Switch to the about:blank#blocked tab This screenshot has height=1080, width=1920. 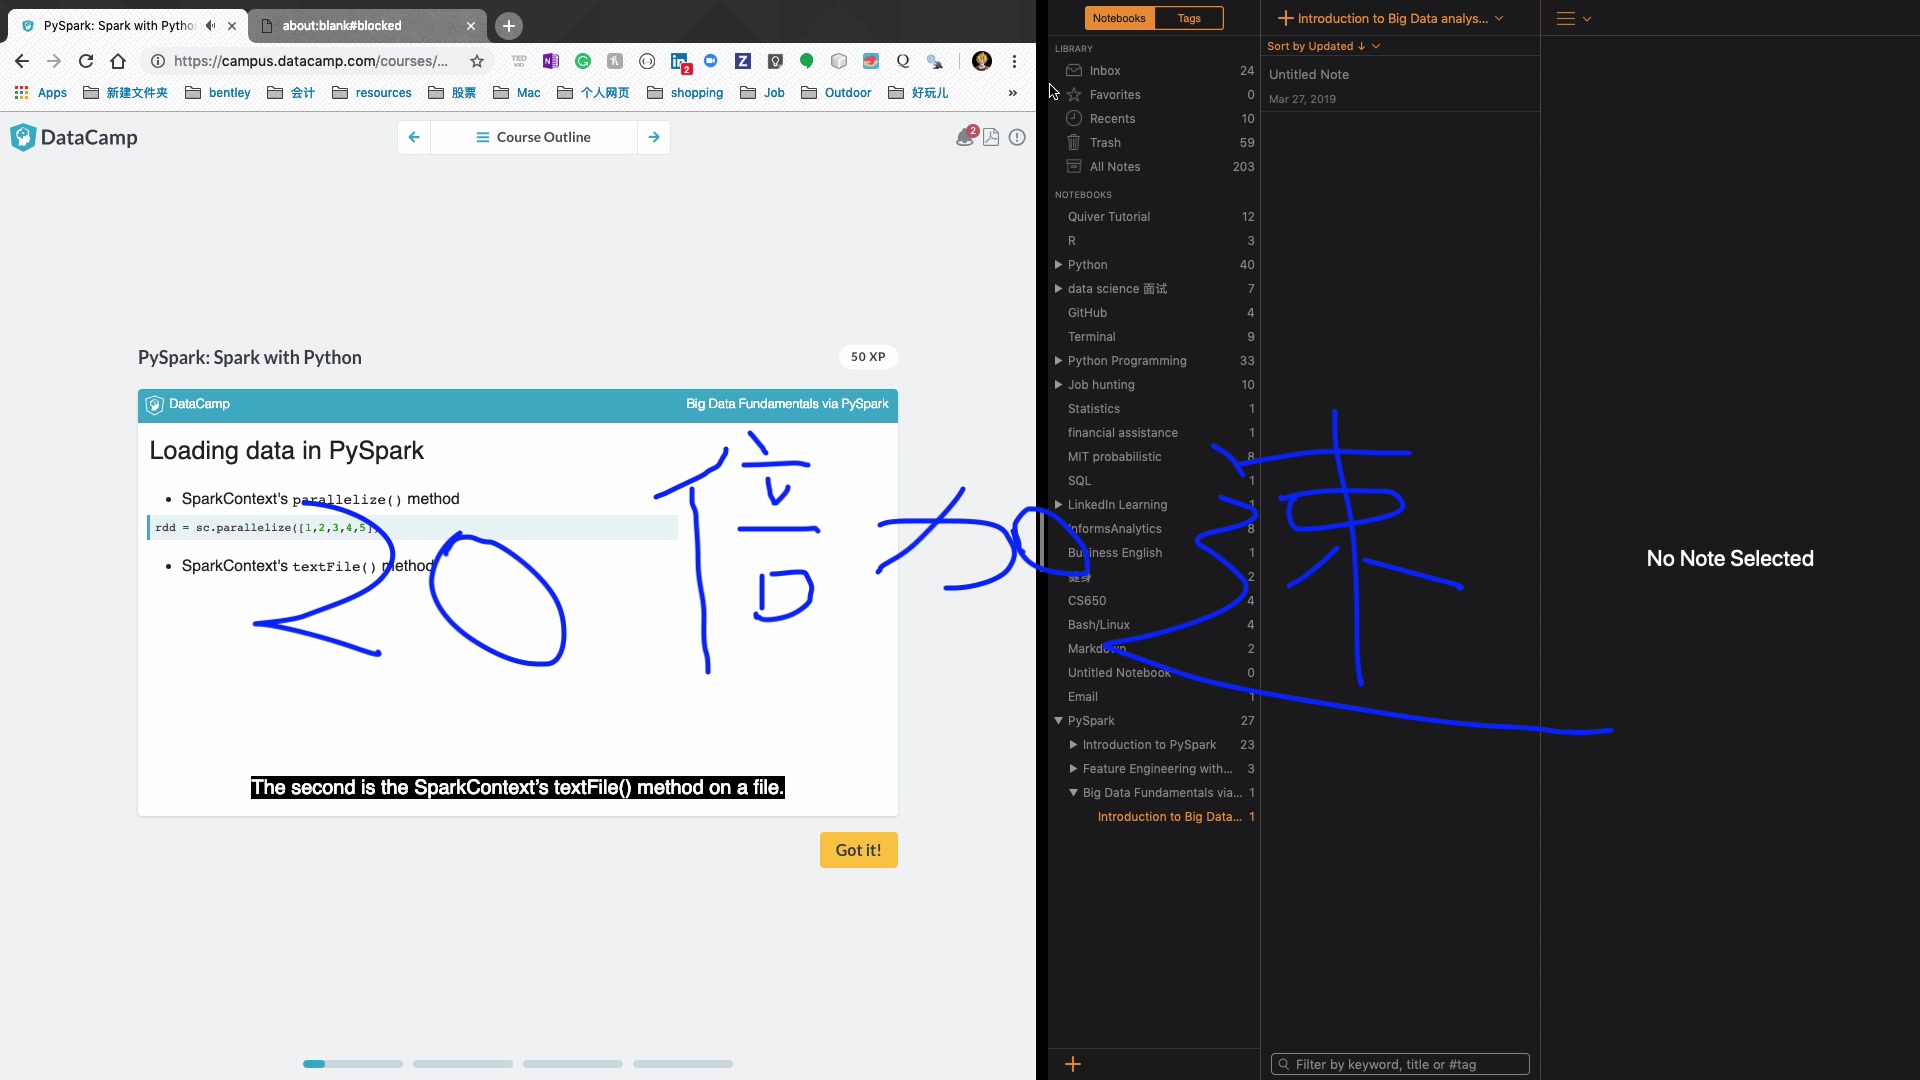(367, 26)
